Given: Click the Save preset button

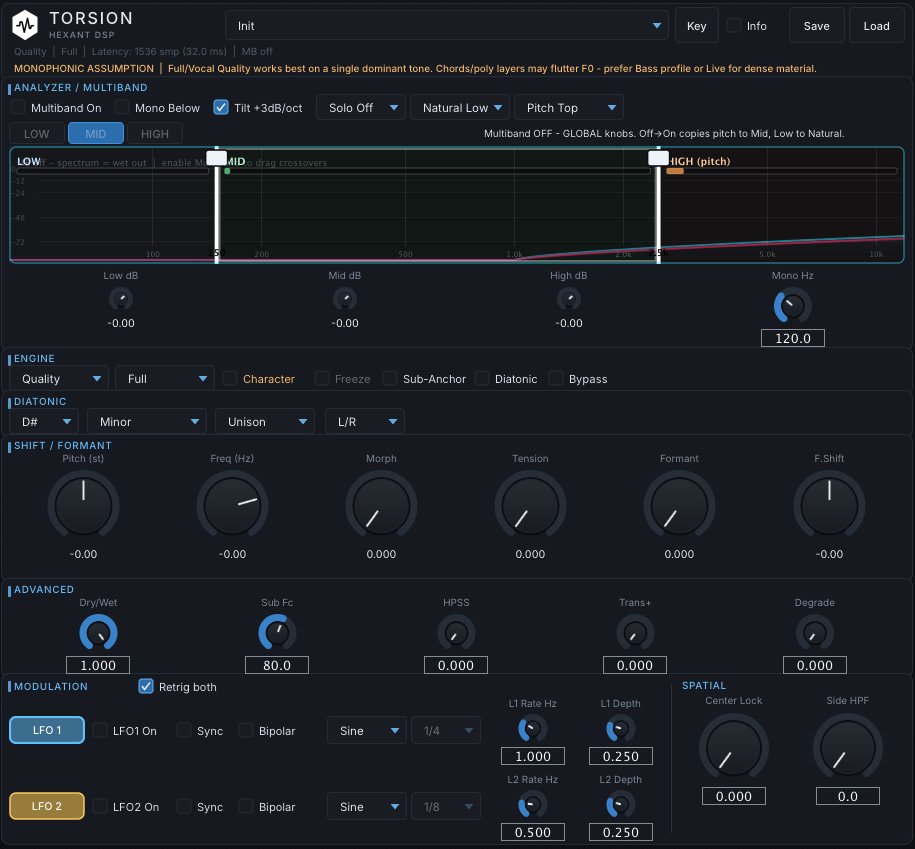Looking at the screenshot, I should pos(816,26).
